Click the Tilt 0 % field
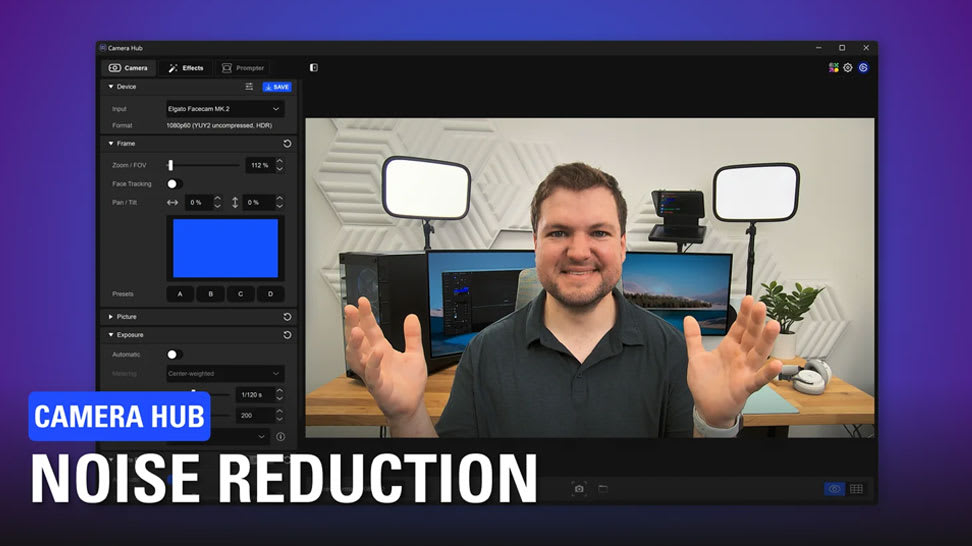The height and width of the screenshot is (546, 972). coord(259,203)
